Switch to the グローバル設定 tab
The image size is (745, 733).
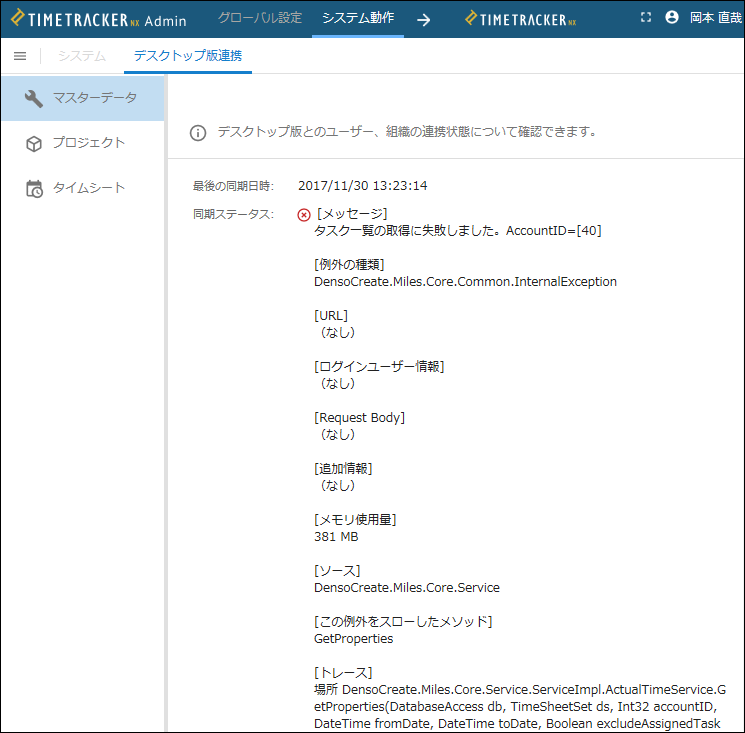coord(259,18)
